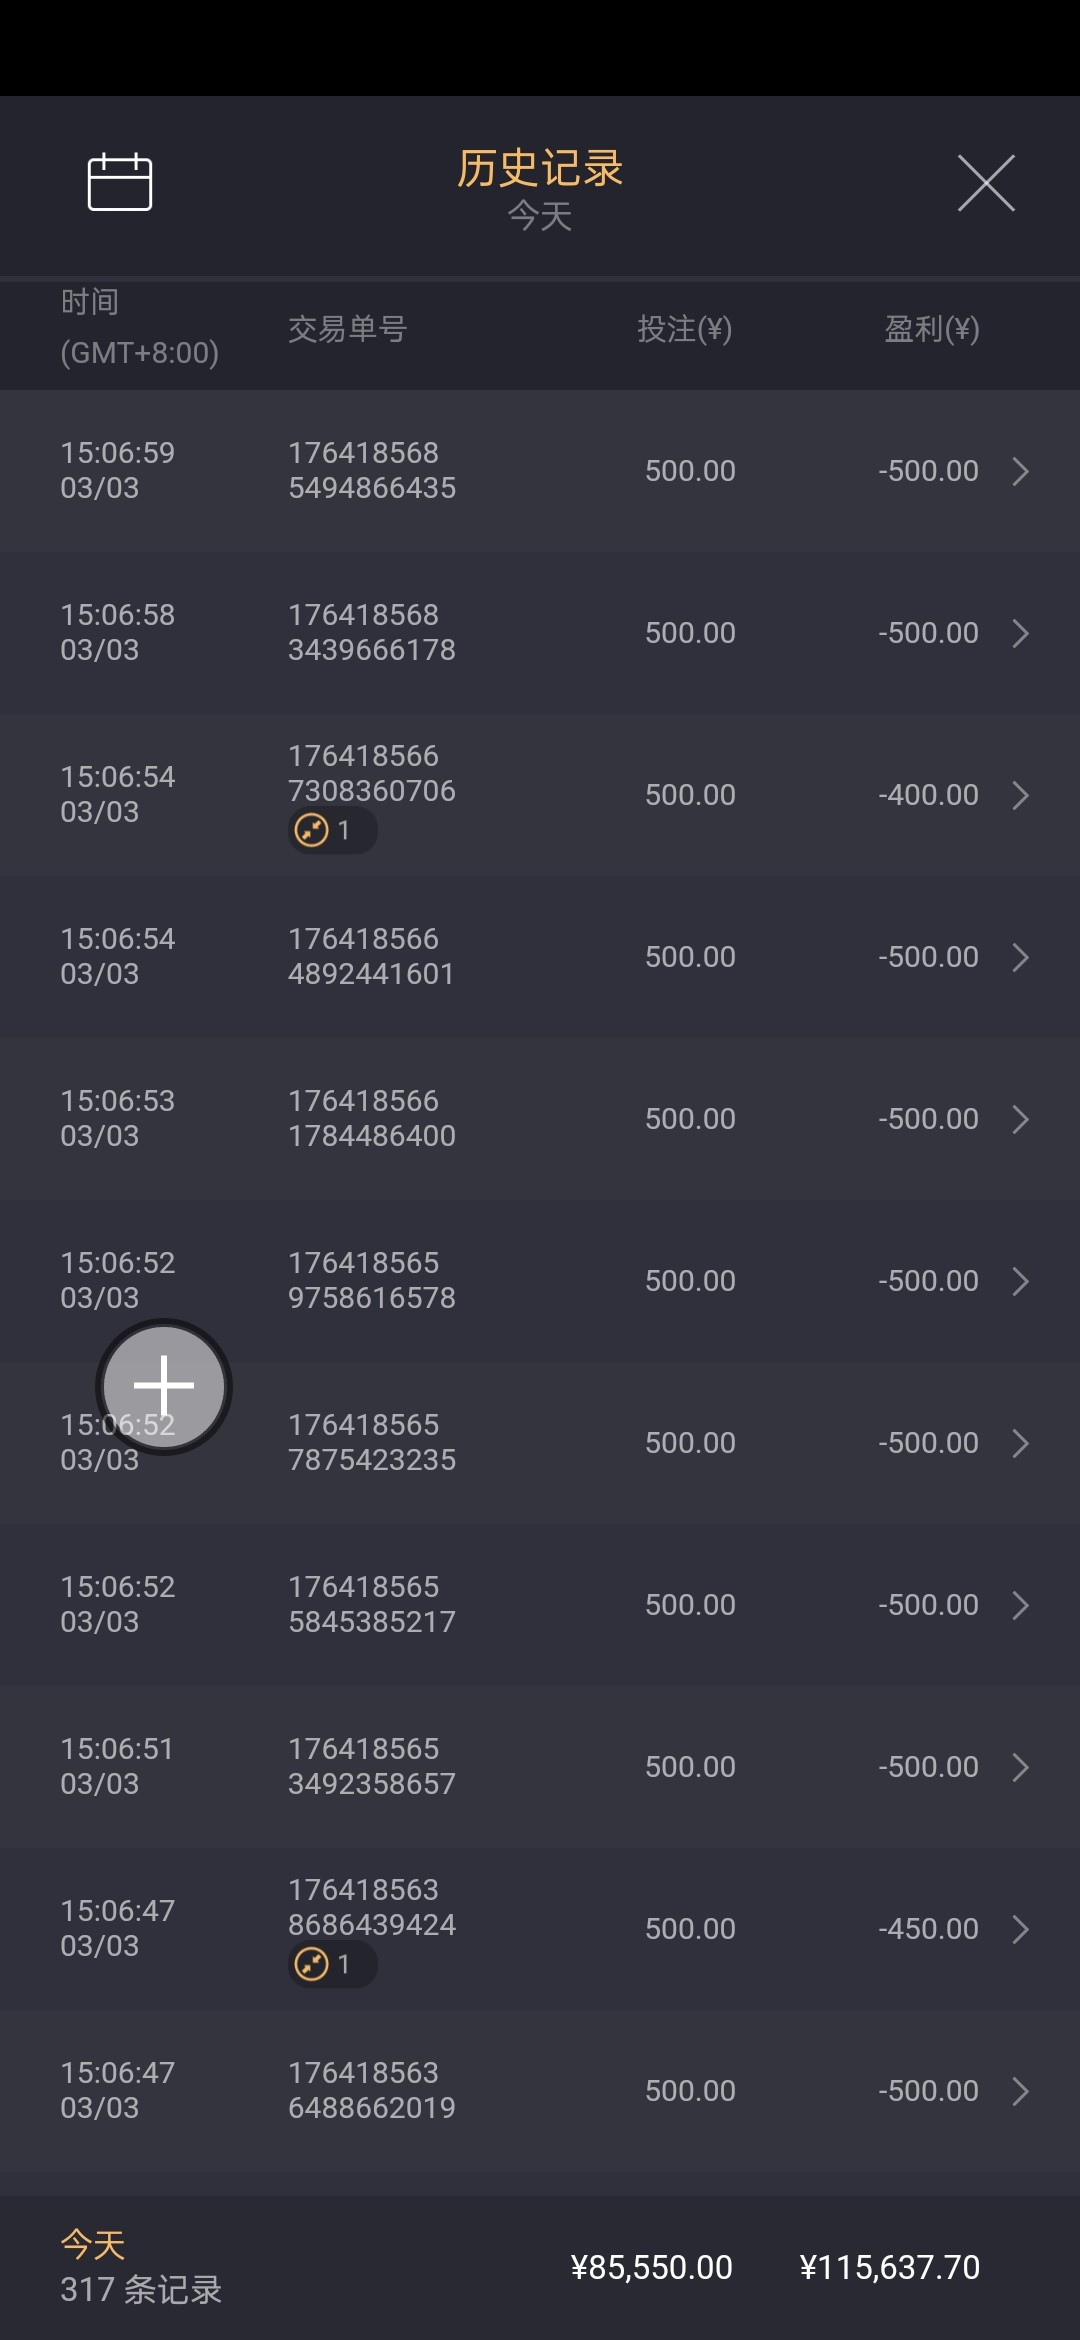
Task: Select transaction ending 3492358657
Action: click(372, 1766)
